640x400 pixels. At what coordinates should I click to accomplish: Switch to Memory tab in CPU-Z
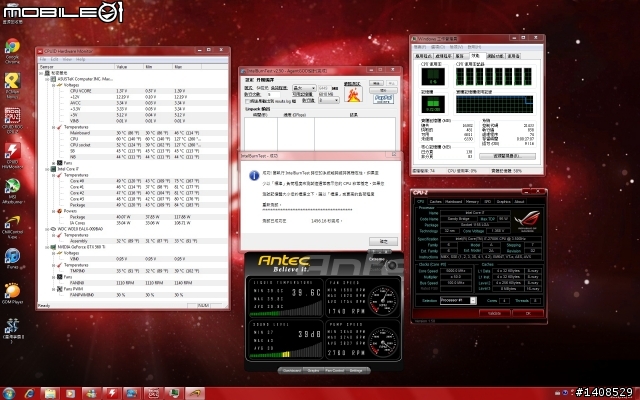tap(472, 202)
